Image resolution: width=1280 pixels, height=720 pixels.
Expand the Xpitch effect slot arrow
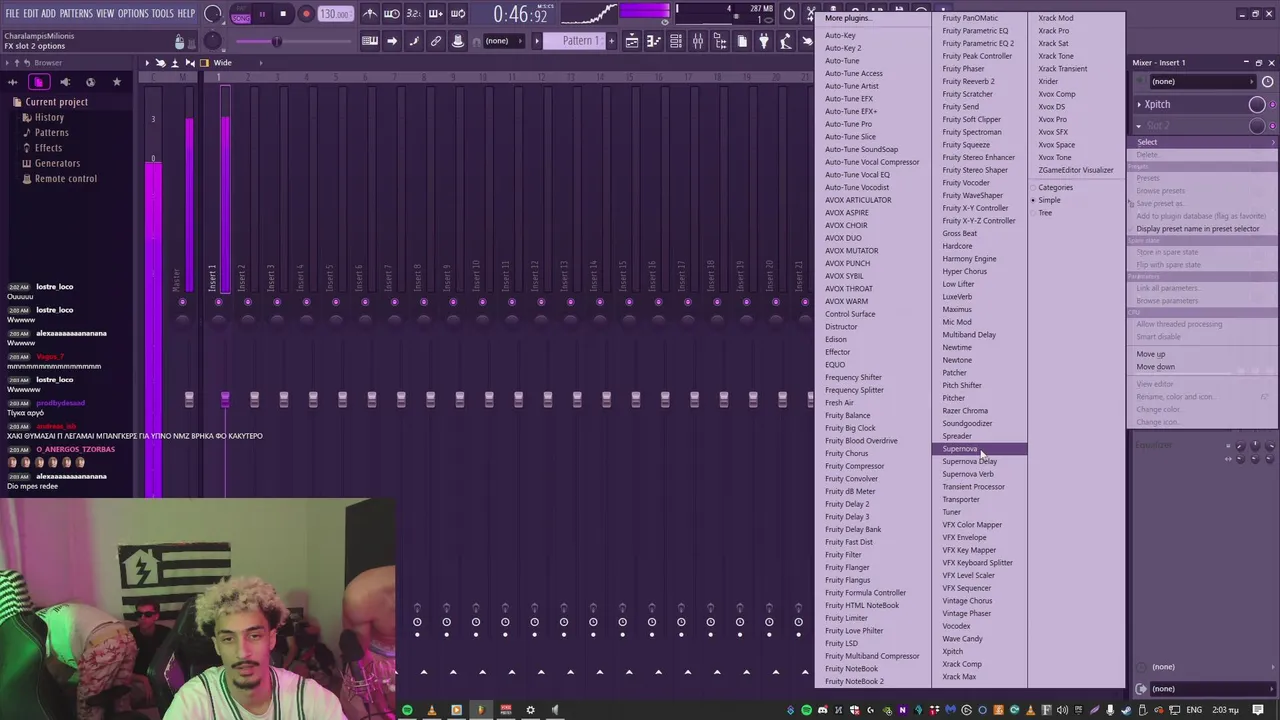(1138, 104)
